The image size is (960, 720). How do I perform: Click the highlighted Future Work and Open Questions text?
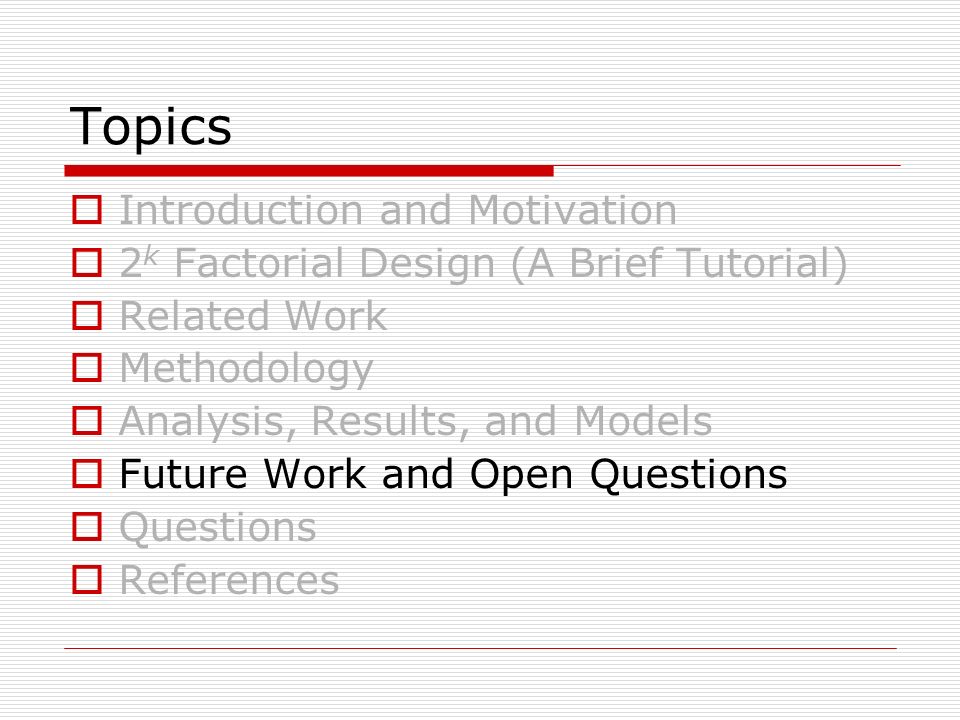tap(453, 475)
